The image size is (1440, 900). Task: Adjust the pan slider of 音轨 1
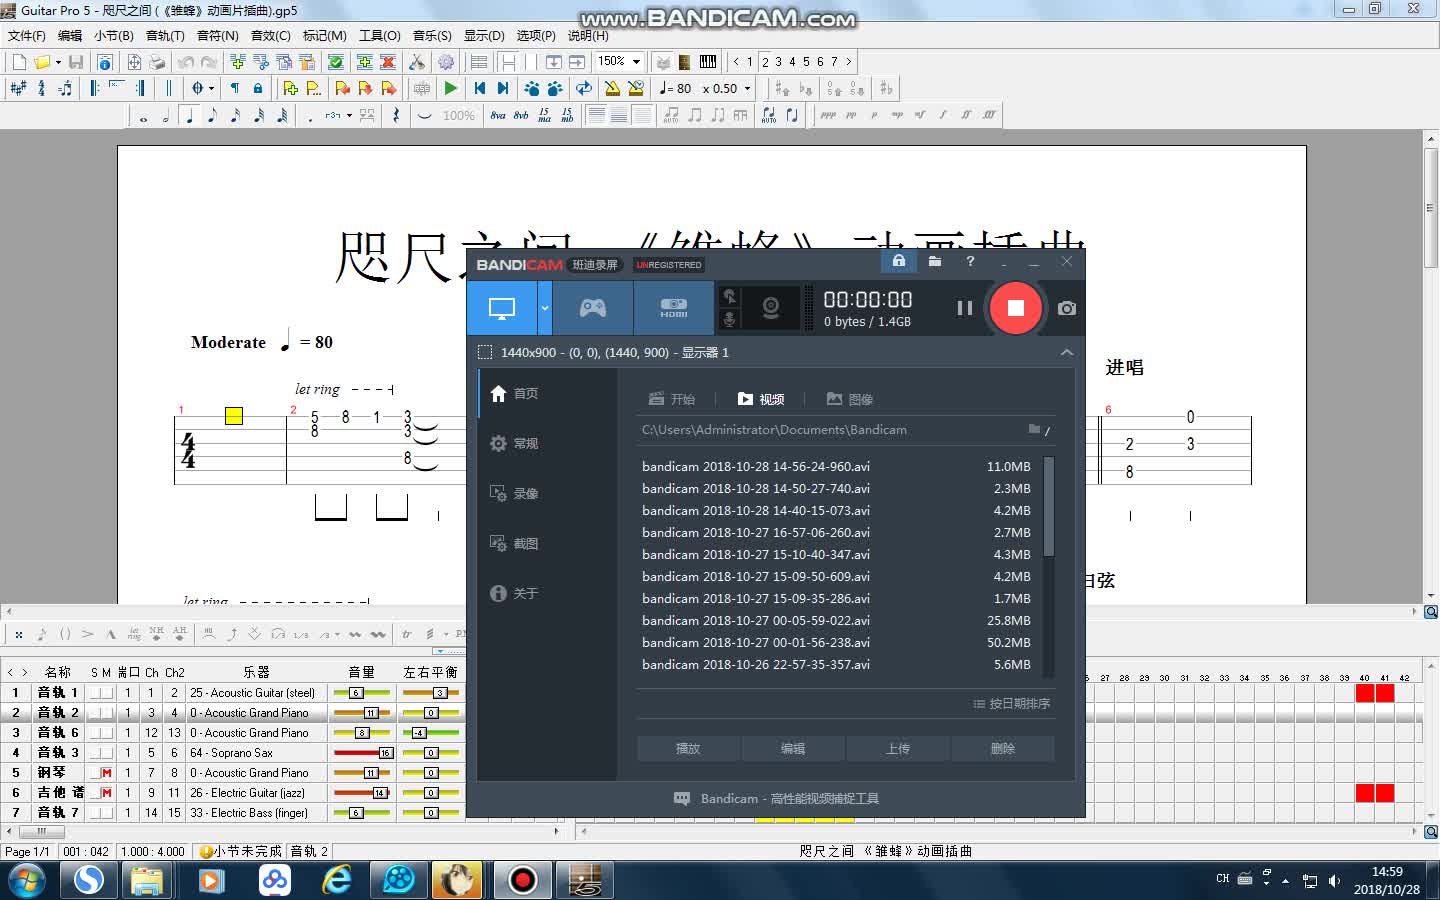pyautogui.click(x=431, y=692)
